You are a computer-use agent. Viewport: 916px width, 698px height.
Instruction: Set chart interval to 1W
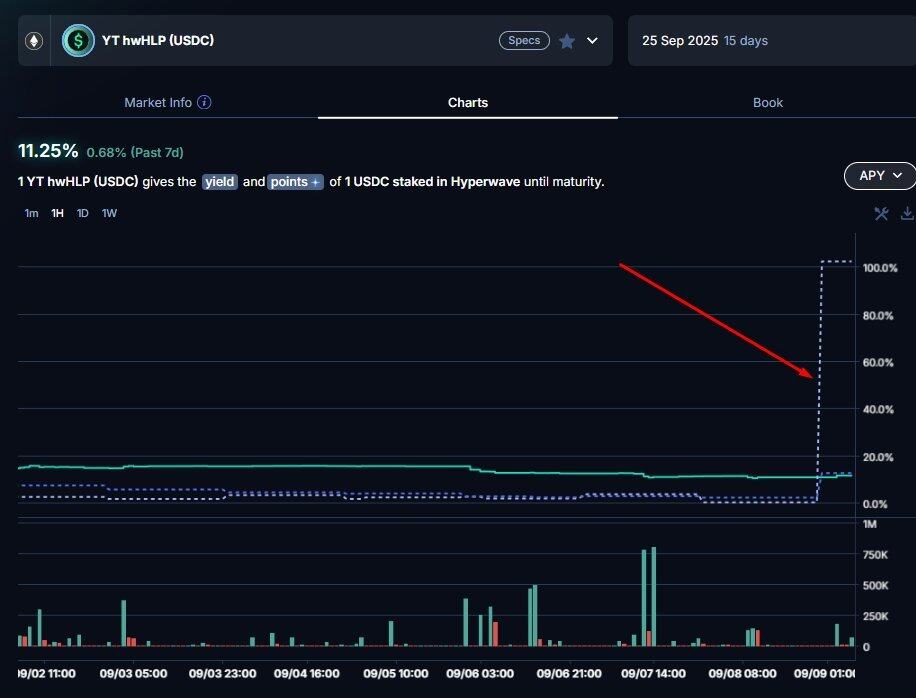click(x=109, y=213)
